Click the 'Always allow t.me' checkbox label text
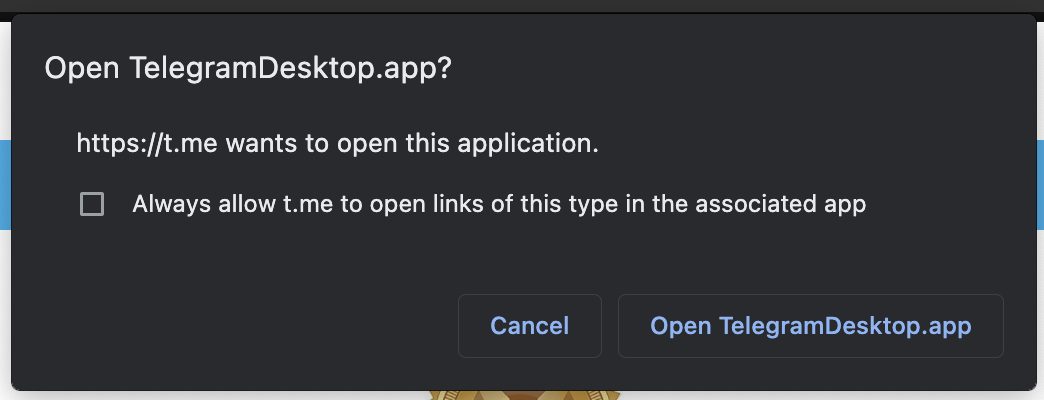The width and height of the screenshot is (1044, 400). tap(499, 204)
